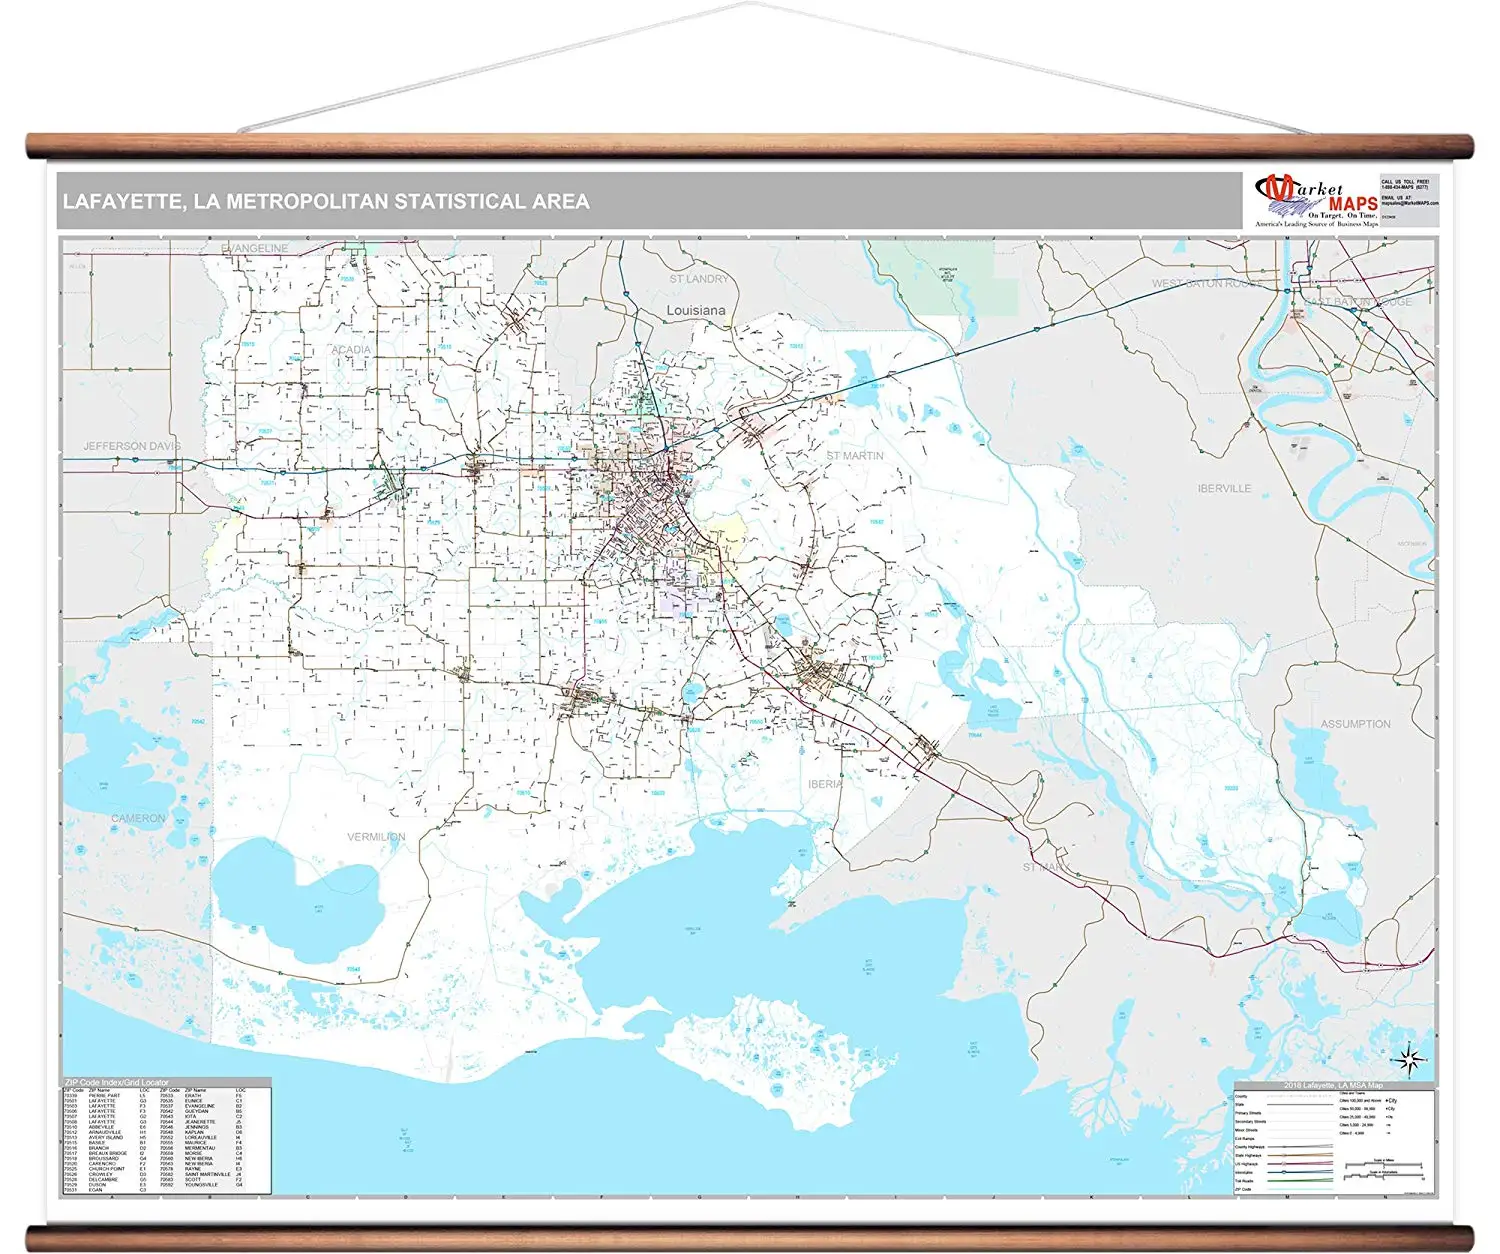Click the US Highways line symbol in legend
The height and width of the screenshot is (1254, 1500).
click(1299, 1164)
